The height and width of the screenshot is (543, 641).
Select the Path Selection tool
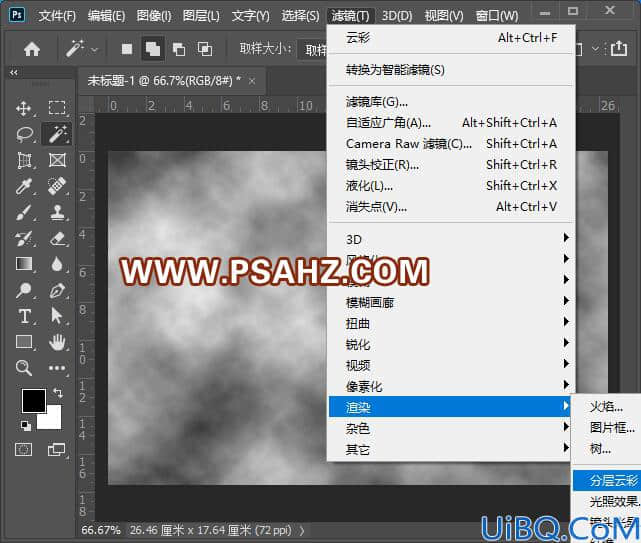coord(57,316)
